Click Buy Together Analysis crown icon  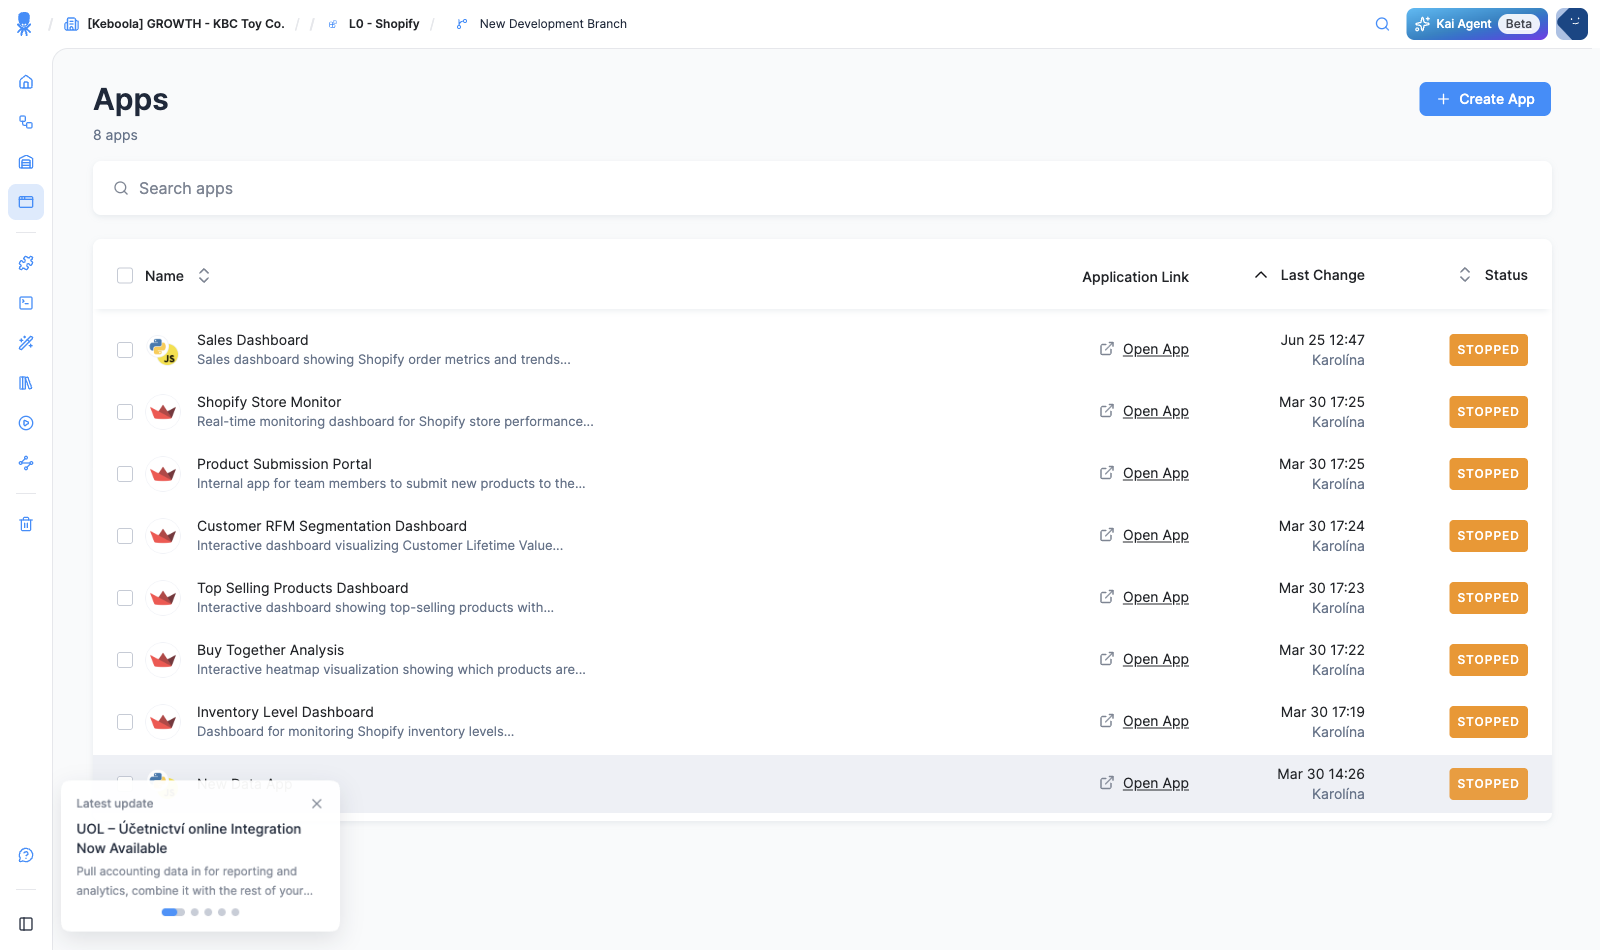click(163, 660)
